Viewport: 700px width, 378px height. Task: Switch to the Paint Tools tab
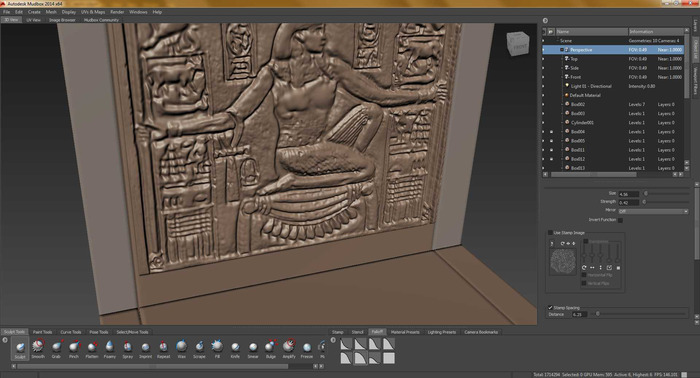pyautogui.click(x=42, y=332)
